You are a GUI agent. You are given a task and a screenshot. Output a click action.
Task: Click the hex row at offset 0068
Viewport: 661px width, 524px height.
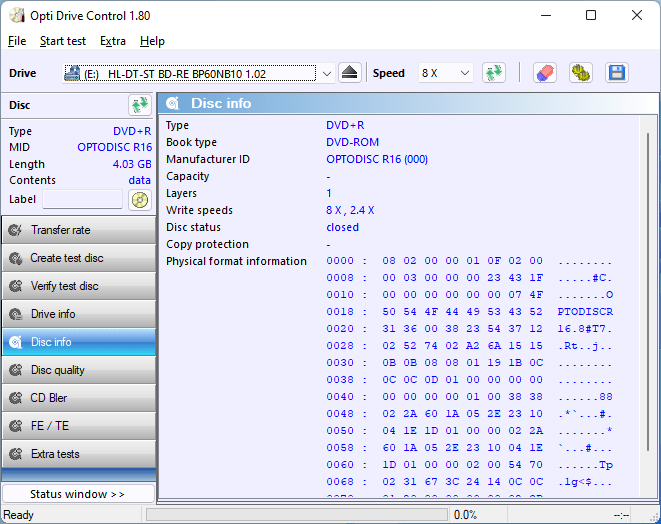pos(469,481)
